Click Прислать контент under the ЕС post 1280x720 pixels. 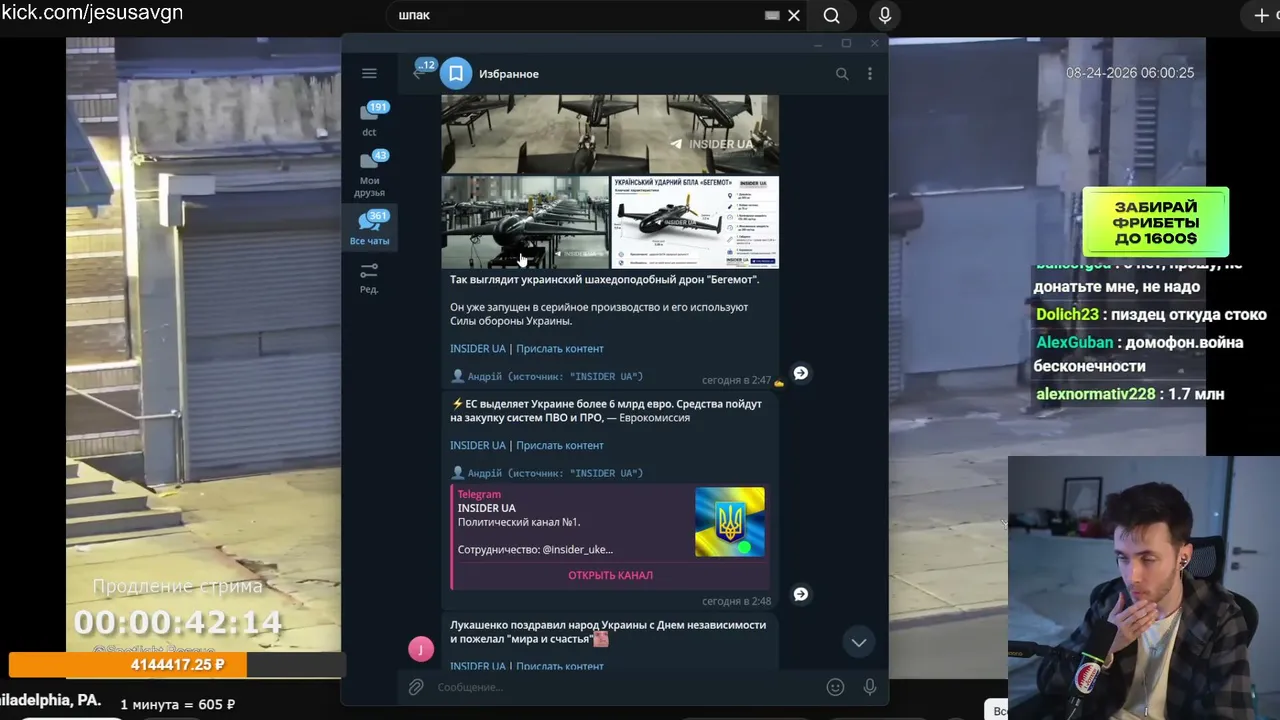point(560,445)
